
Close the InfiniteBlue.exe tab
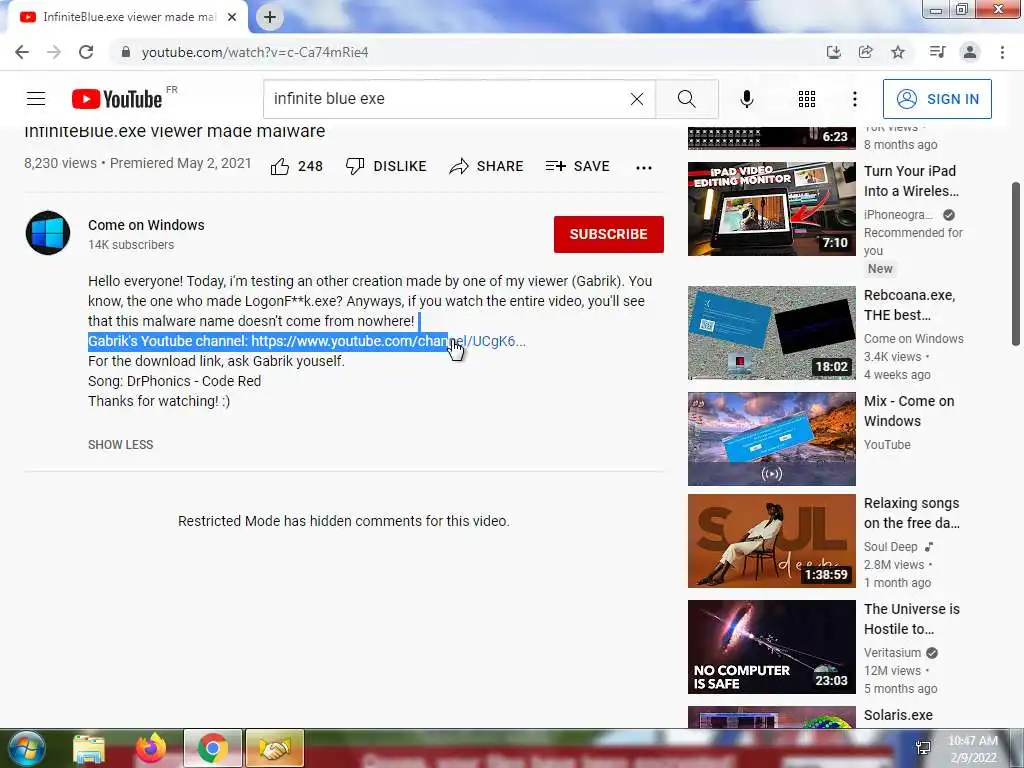coord(232,18)
